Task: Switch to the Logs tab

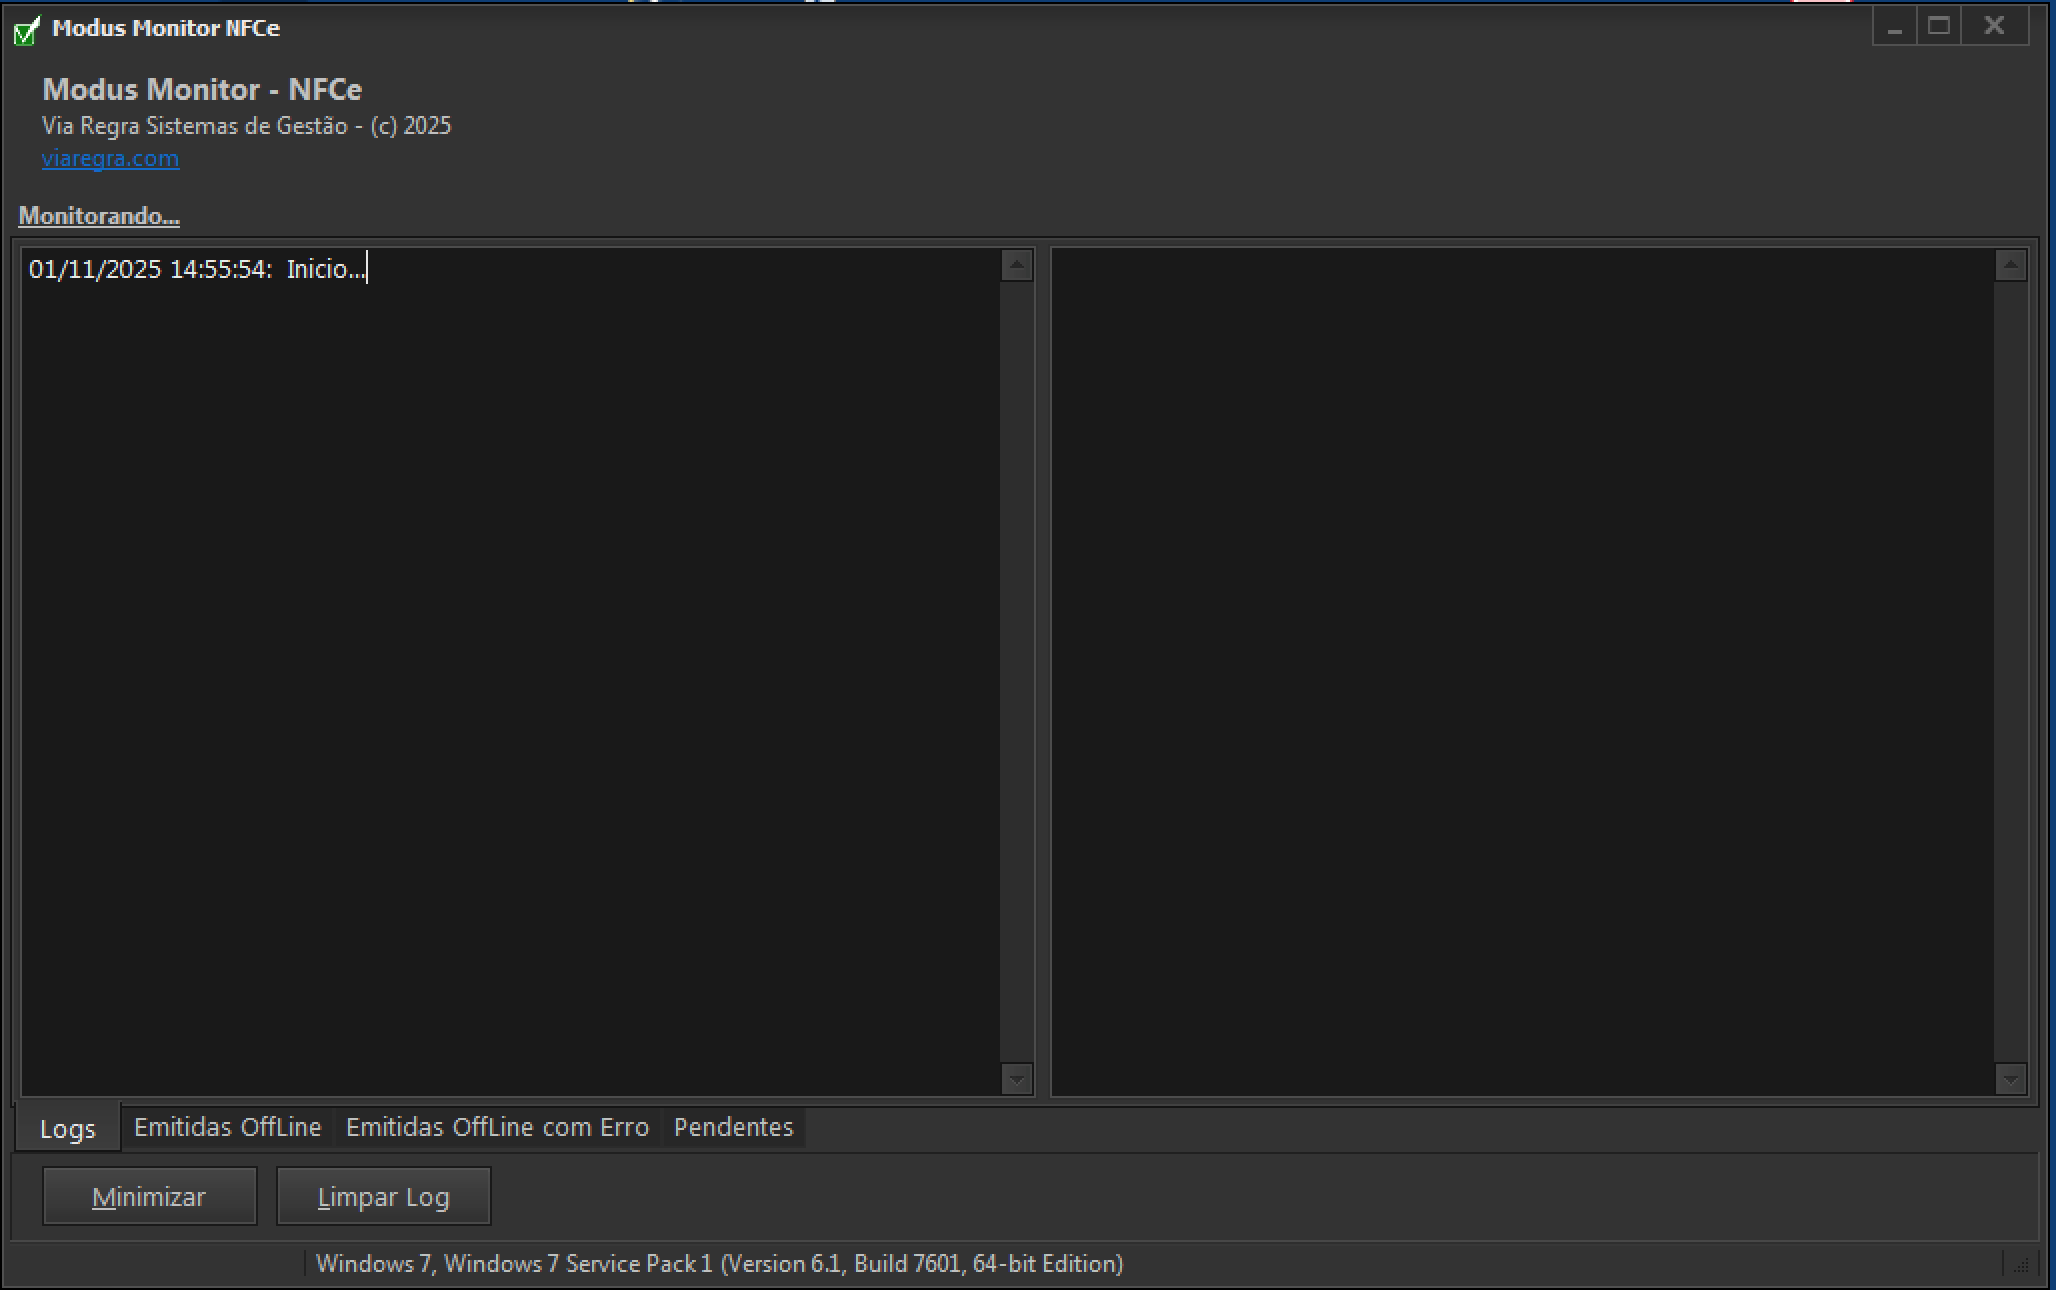Action: coord(67,1128)
